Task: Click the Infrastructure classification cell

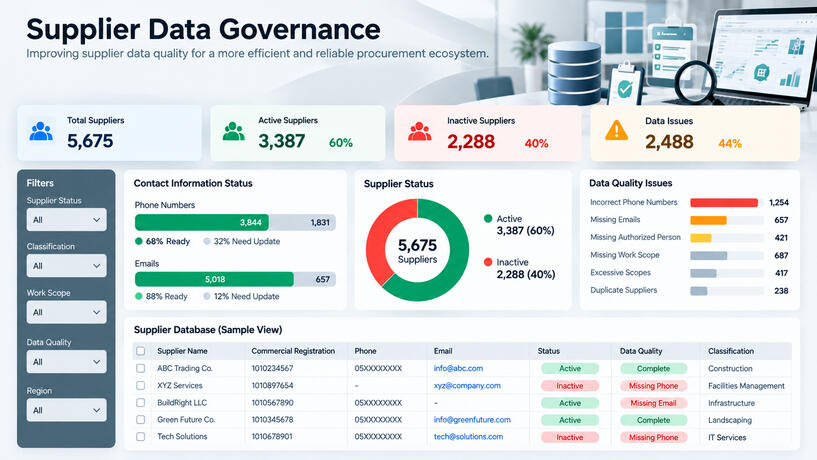Action: (732, 403)
